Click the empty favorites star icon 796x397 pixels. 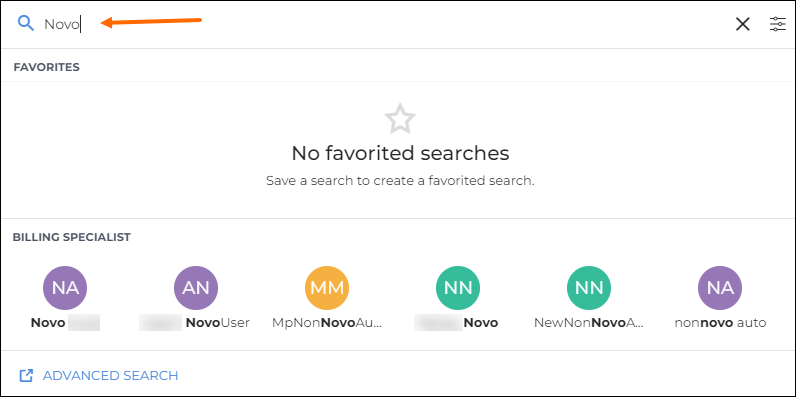(400, 119)
